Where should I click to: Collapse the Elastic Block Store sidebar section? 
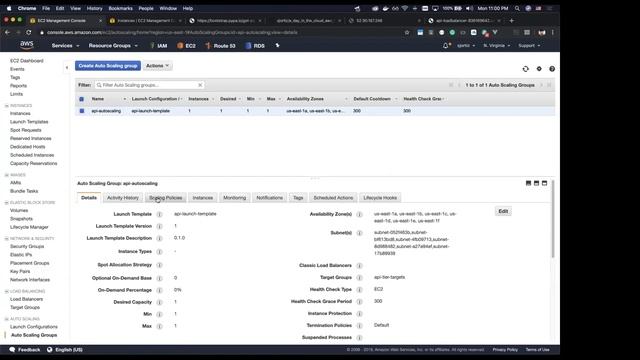click(7, 202)
